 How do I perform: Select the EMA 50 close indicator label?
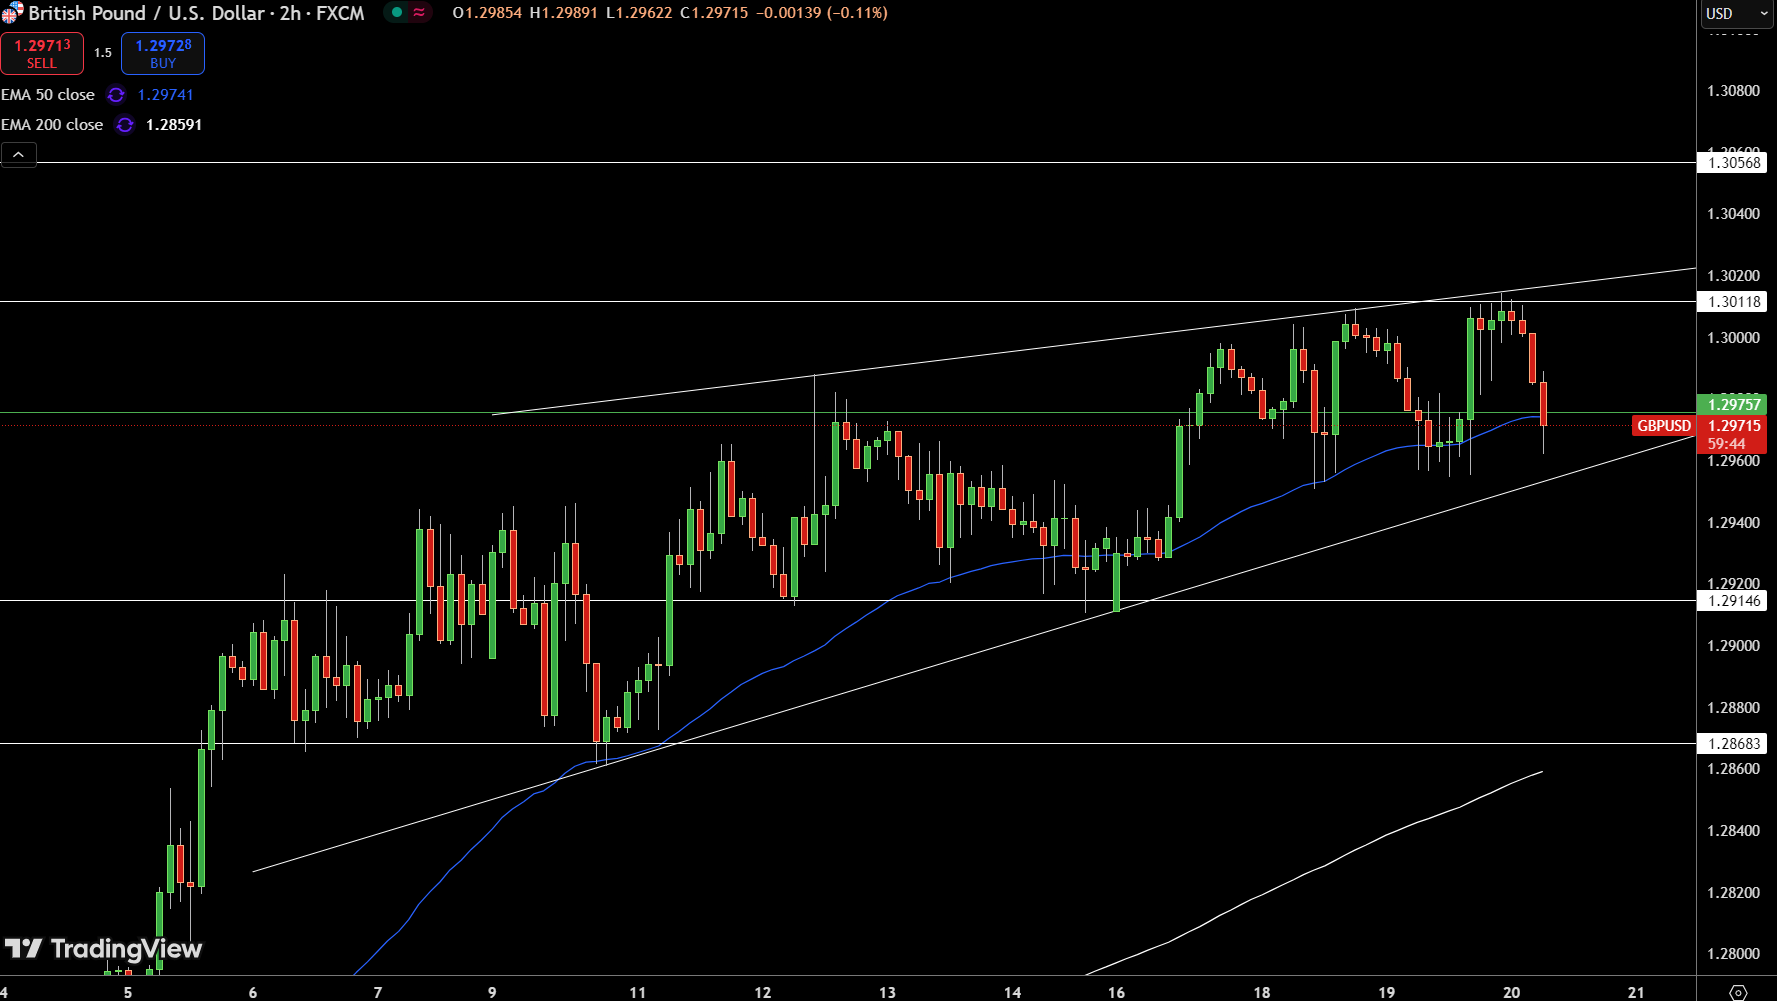tap(48, 95)
